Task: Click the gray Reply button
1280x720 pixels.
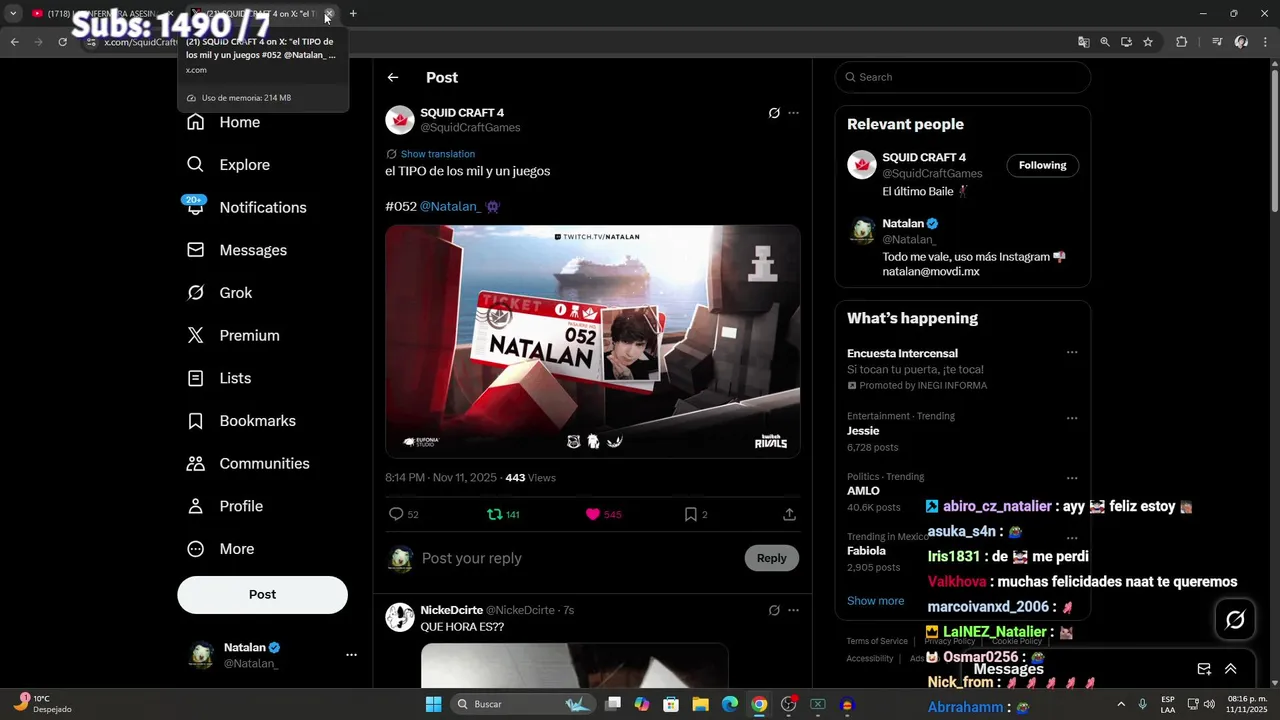Action: tap(771, 558)
